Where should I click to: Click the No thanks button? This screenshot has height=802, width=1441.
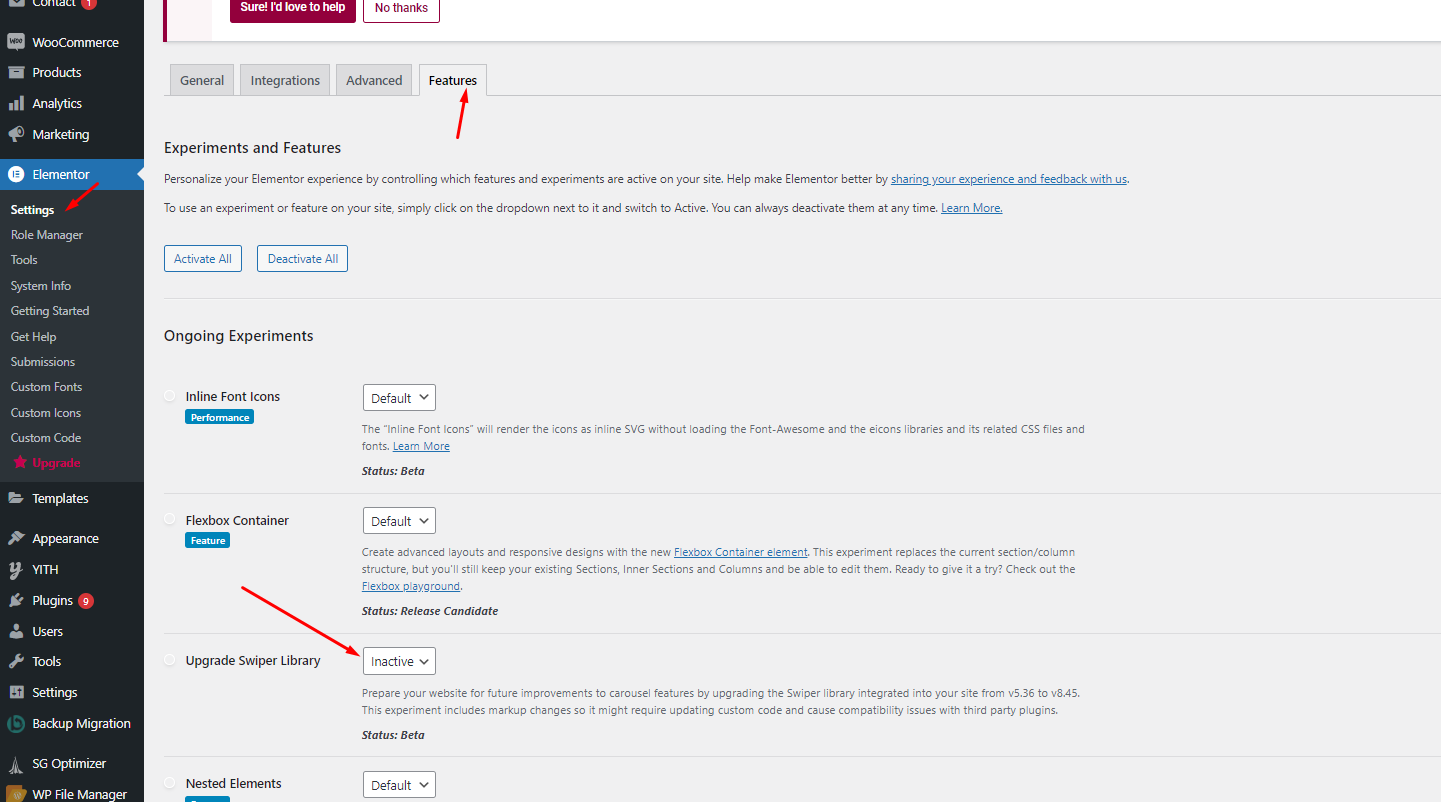coord(401,8)
